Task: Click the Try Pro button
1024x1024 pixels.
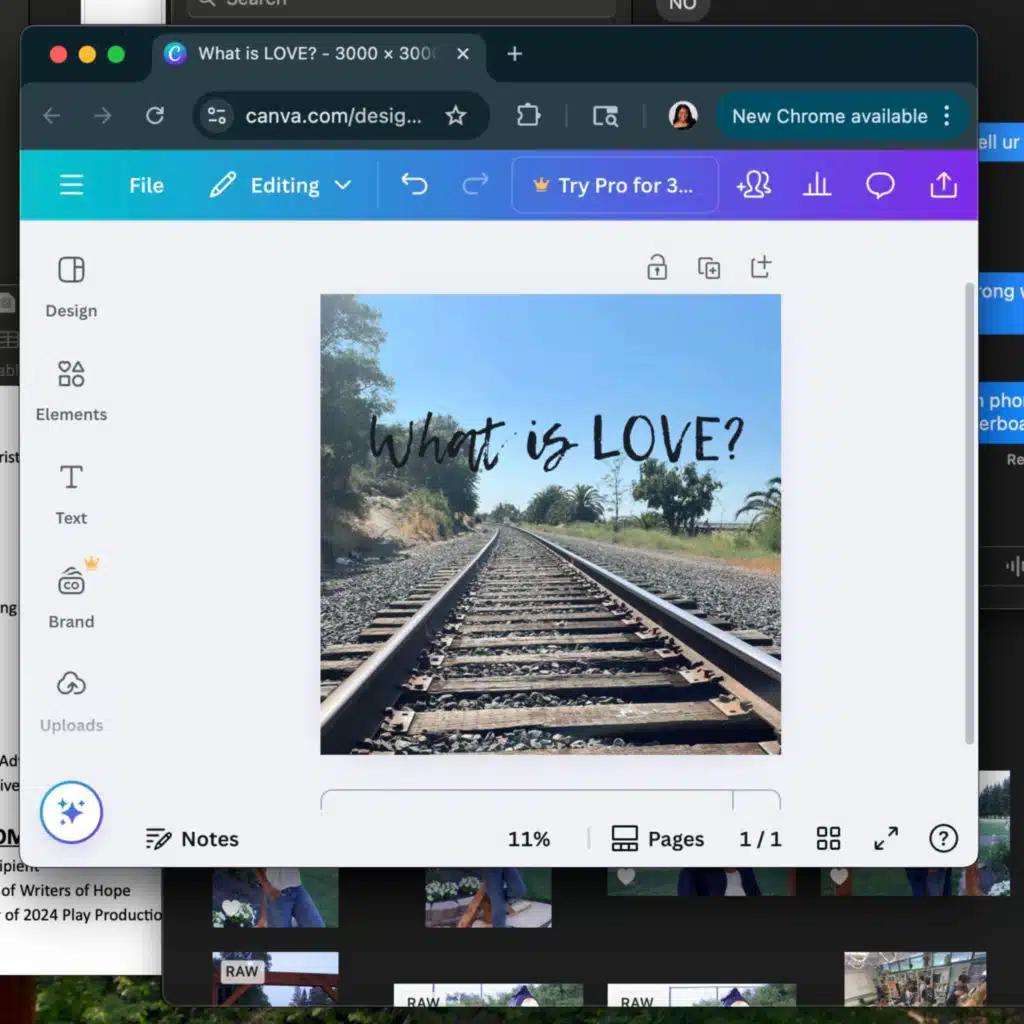Action: 614,185
